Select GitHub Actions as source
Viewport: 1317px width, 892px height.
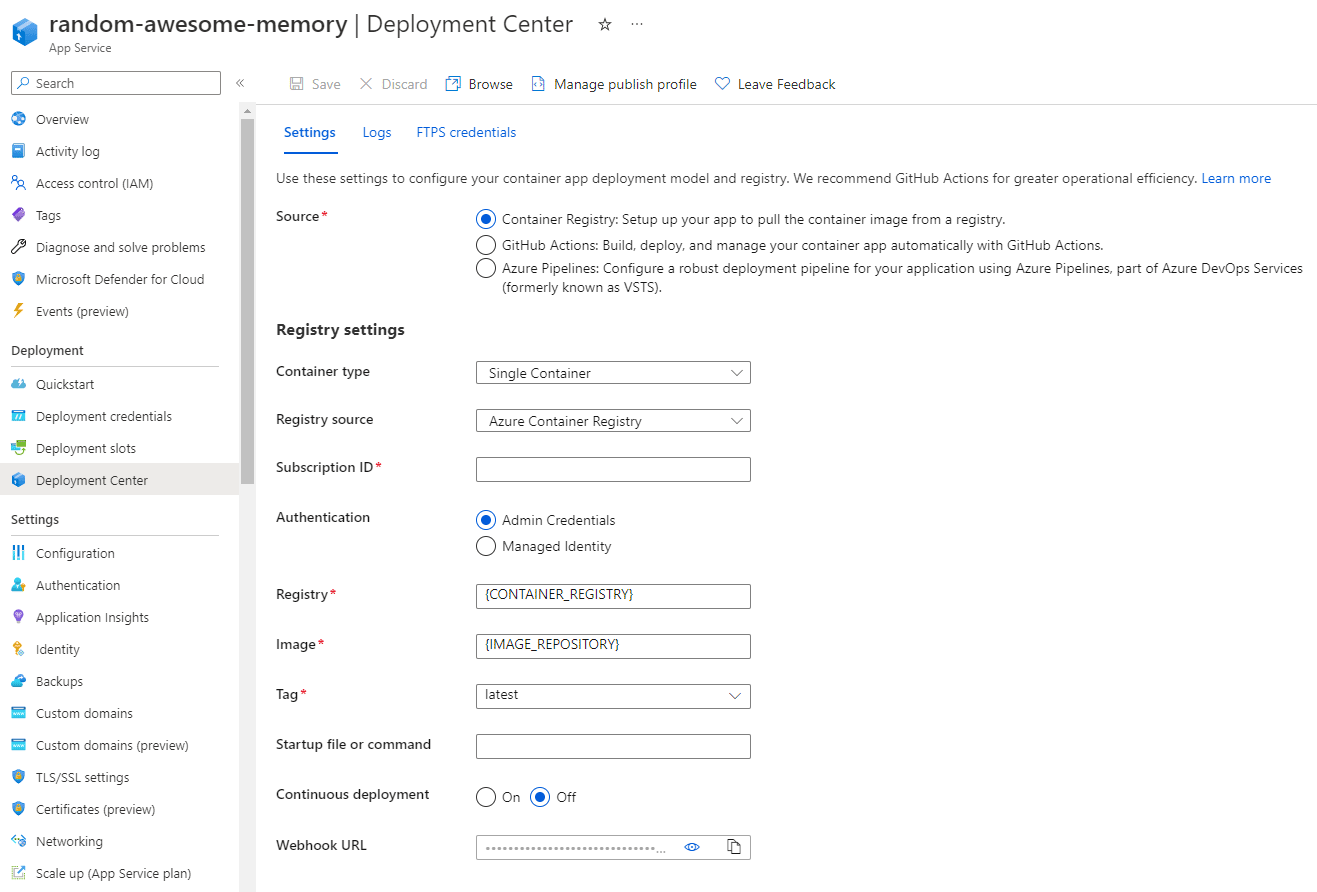(486, 245)
